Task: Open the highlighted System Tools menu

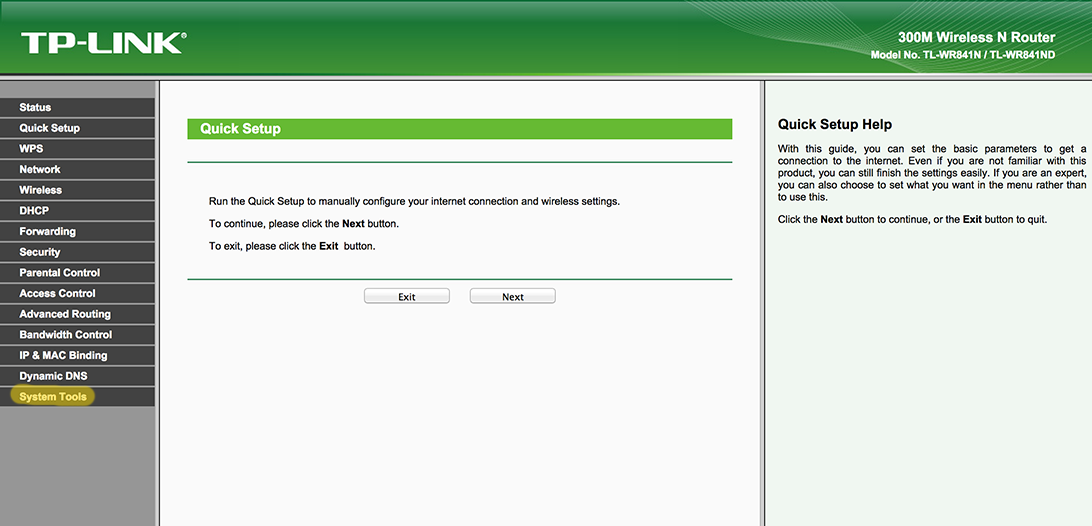Action: (x=53, y=397)
